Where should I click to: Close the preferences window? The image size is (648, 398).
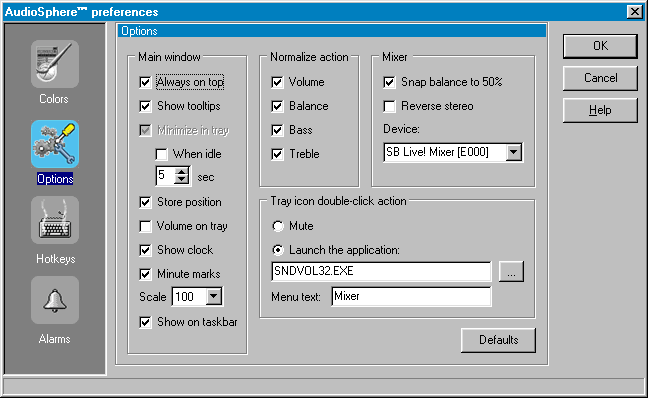[634, 12]
